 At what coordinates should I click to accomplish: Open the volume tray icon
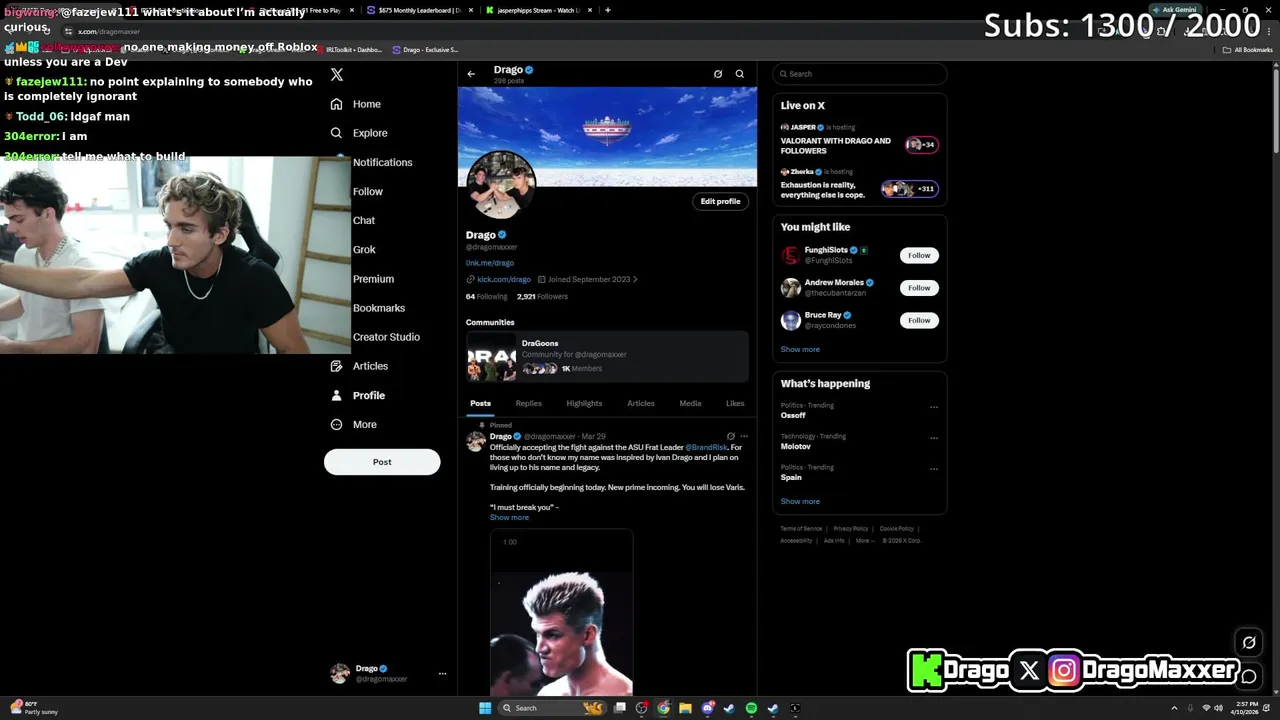pos(1219,708)
